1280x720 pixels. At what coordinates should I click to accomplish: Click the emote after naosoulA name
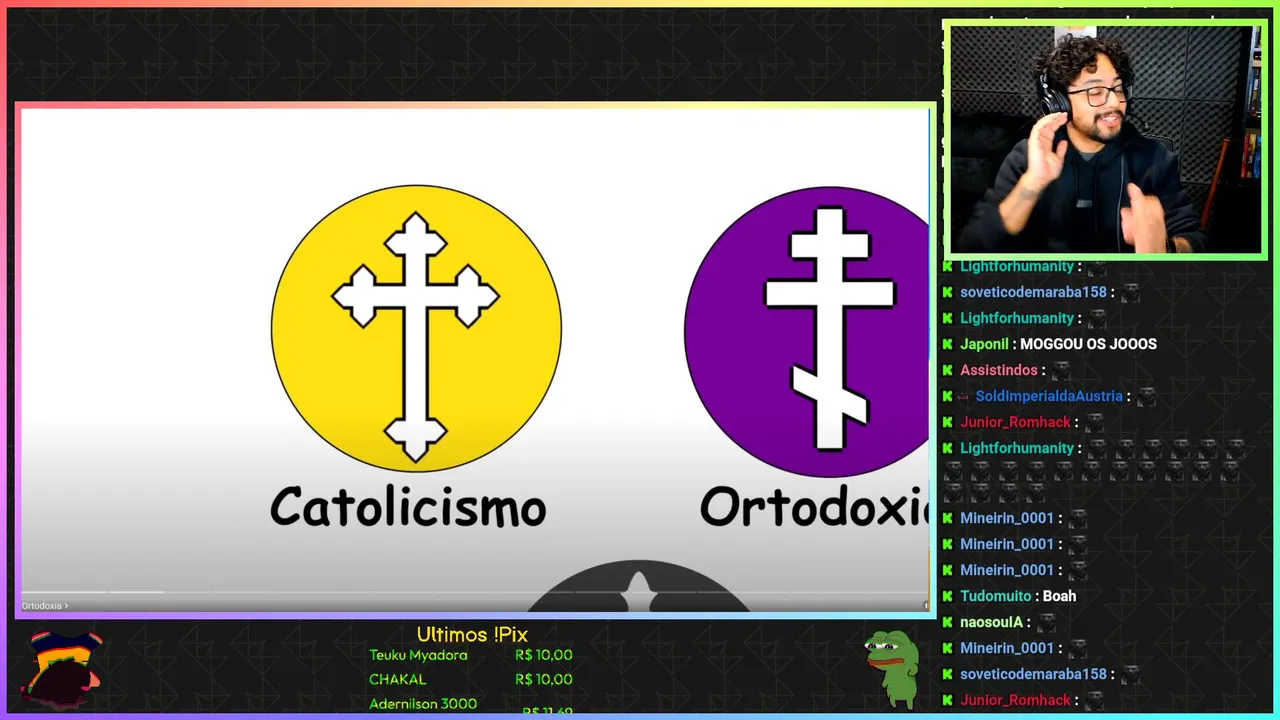1046,623
